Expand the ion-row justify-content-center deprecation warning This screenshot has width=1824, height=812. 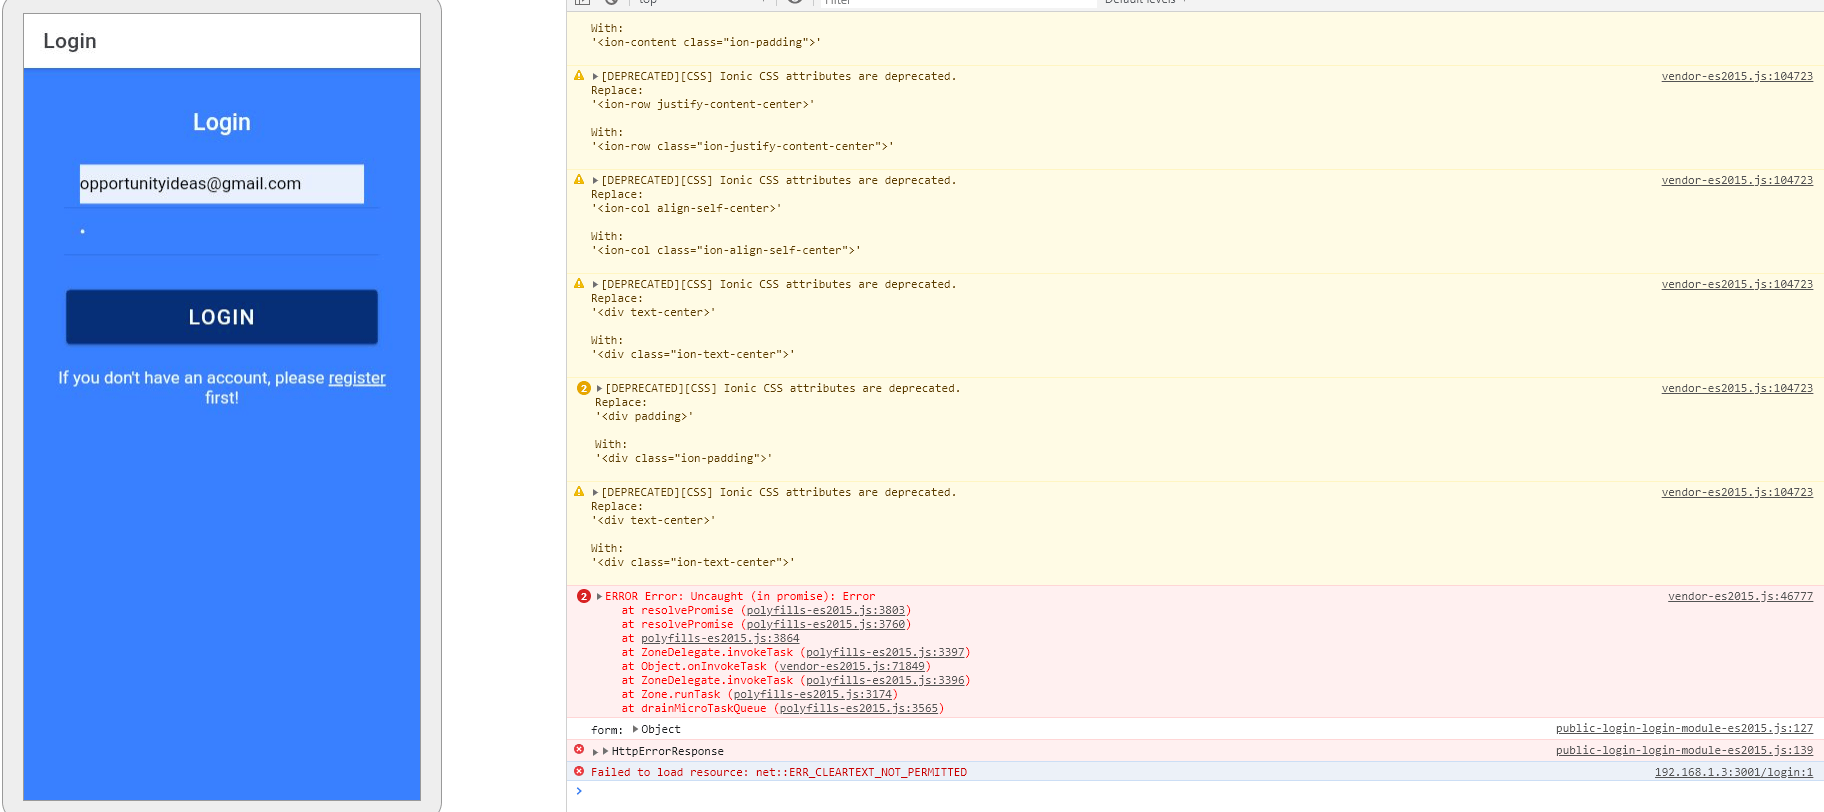tap(595, 77)
